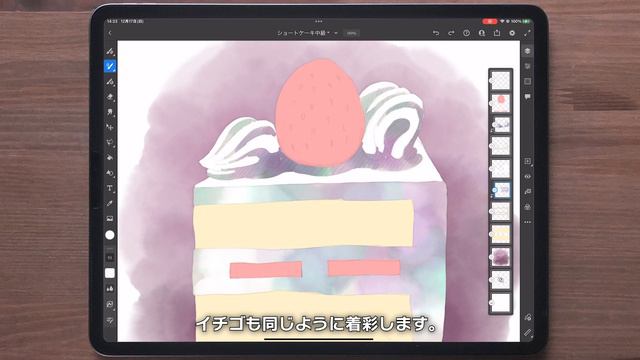Toggle the ruler tool
This screenshot has width=640, height=360.
[x=527, y=333]
